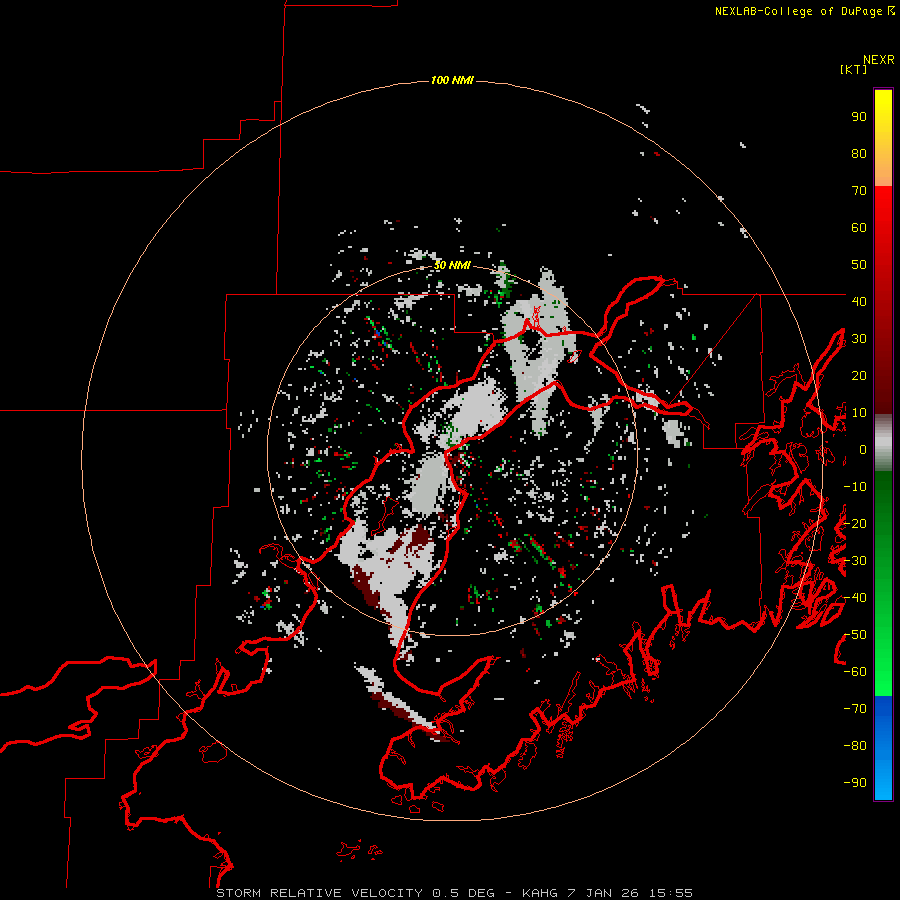This screenshot has height=900, width=900.
Task: Click the NEXR label above the color scale
Action: point(878,60)
